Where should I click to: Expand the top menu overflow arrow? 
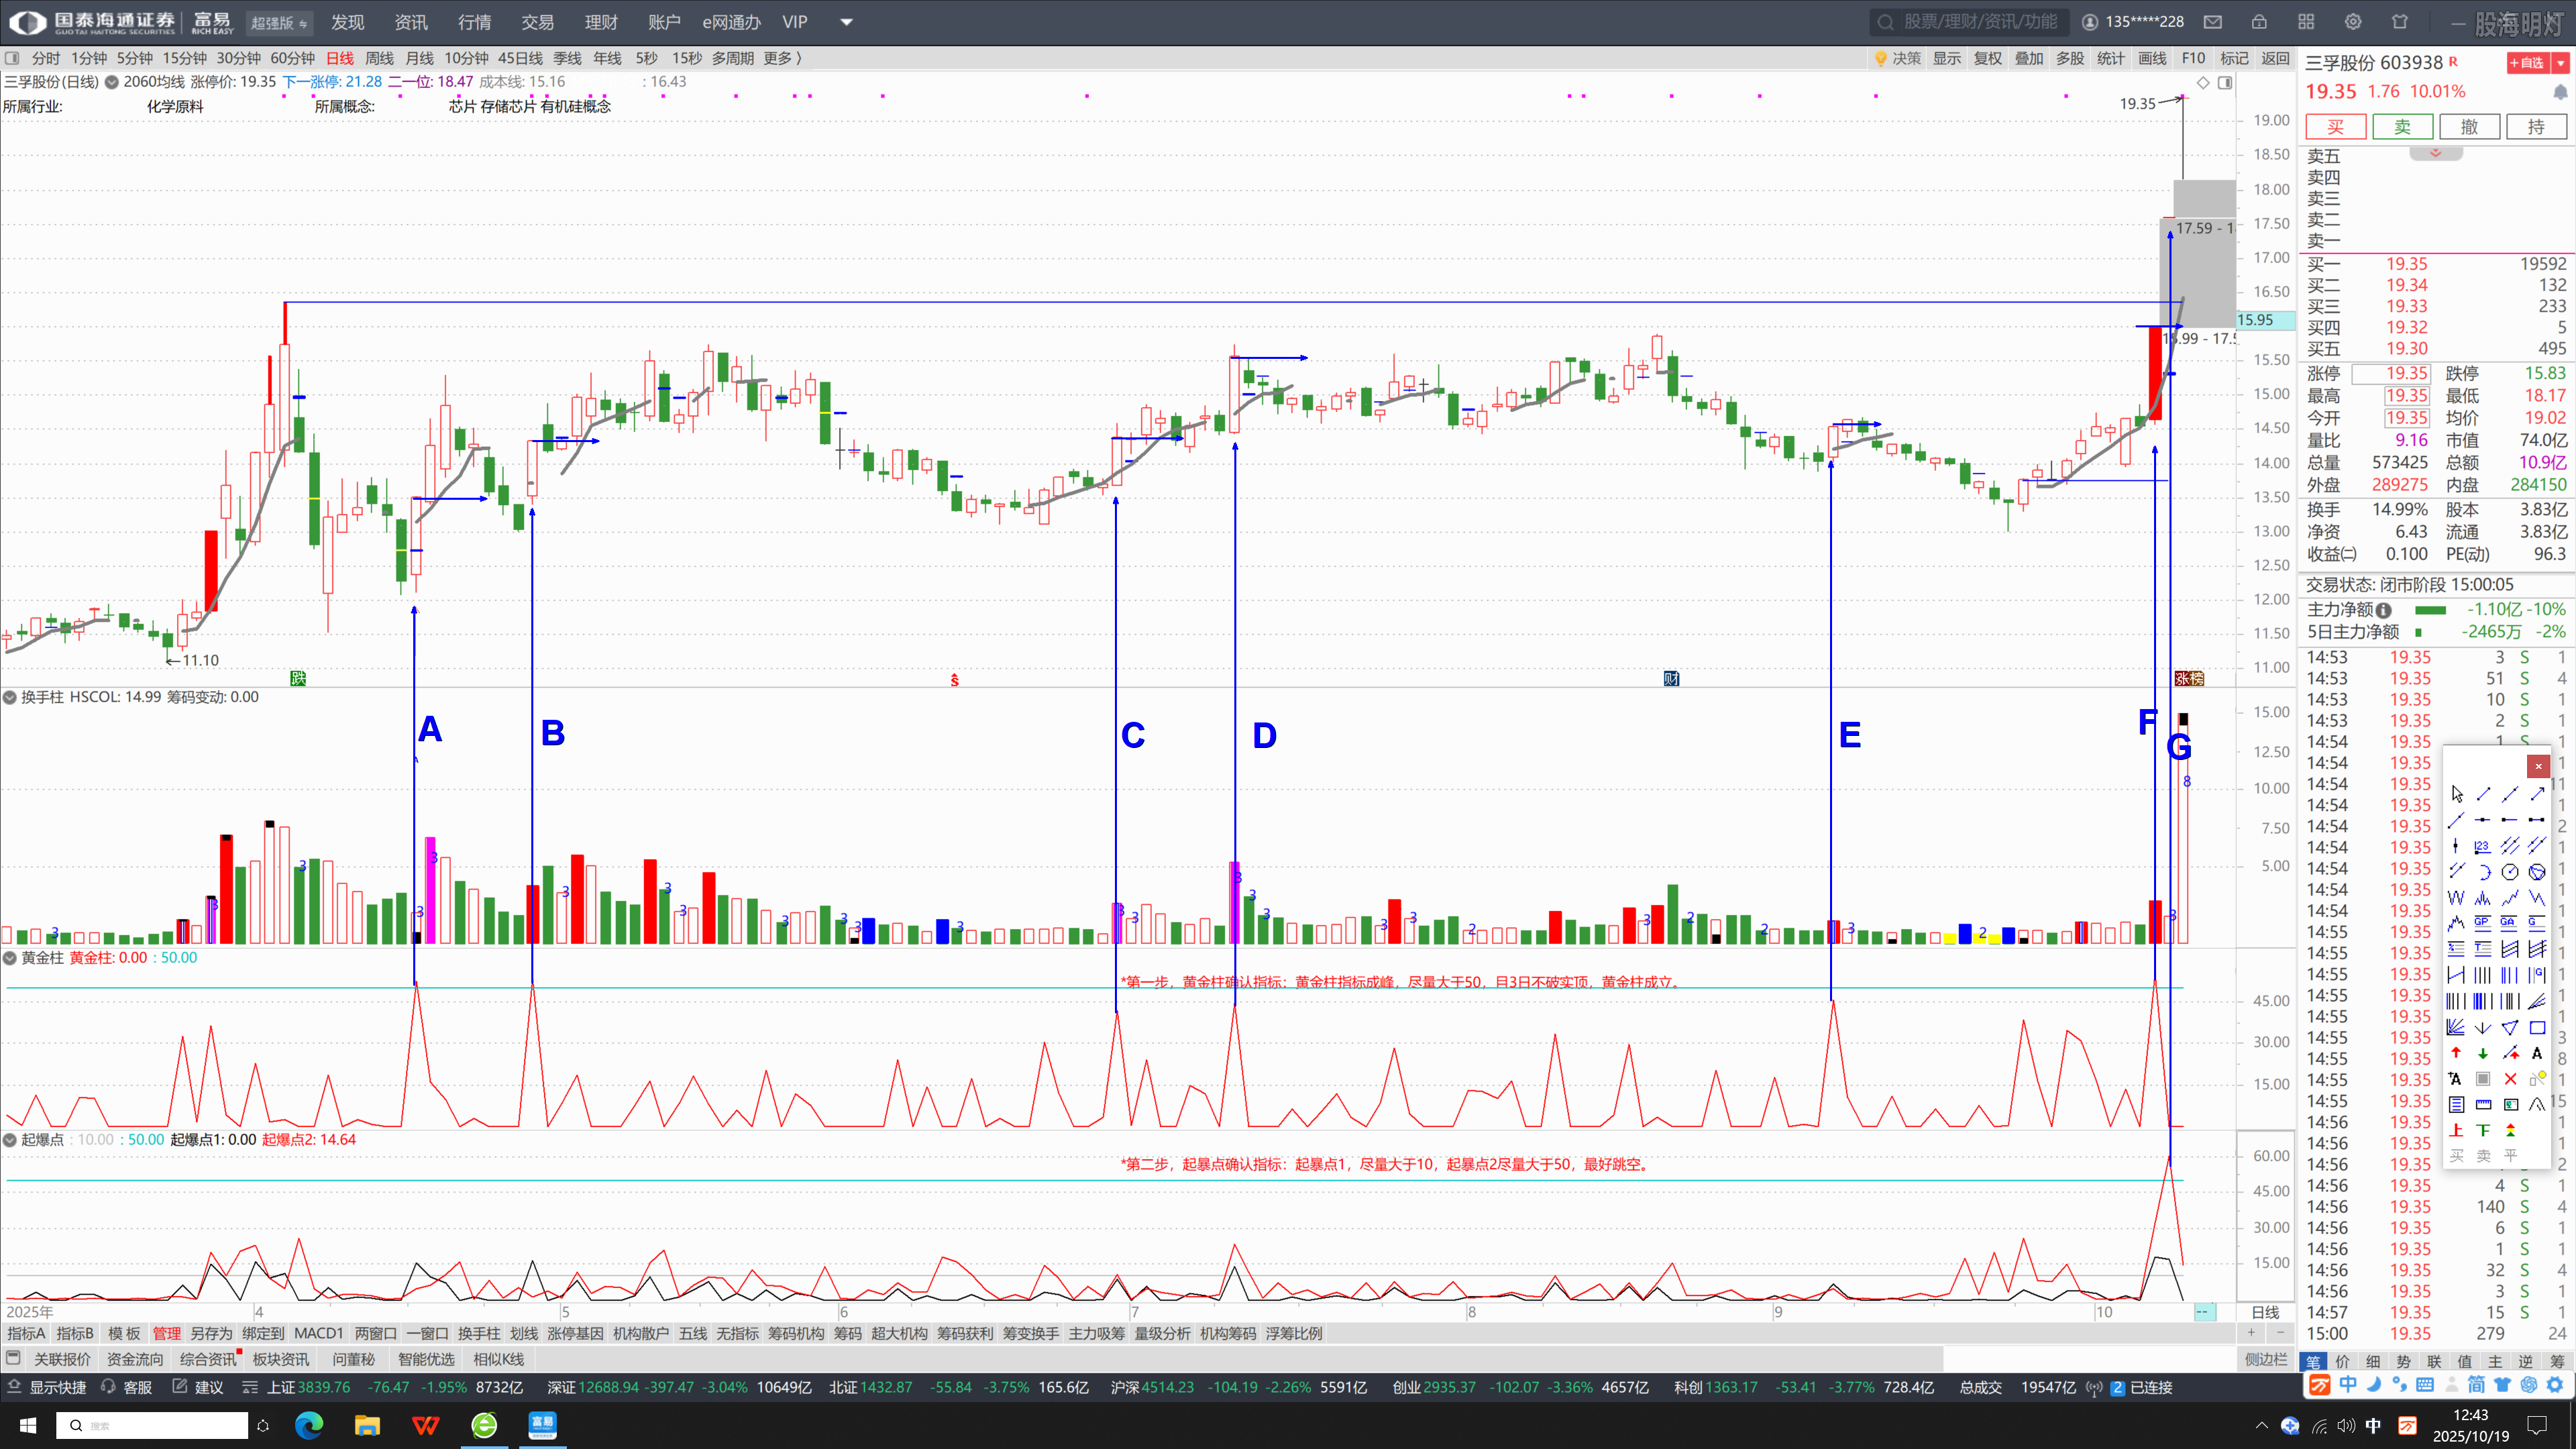coord(846,22)
